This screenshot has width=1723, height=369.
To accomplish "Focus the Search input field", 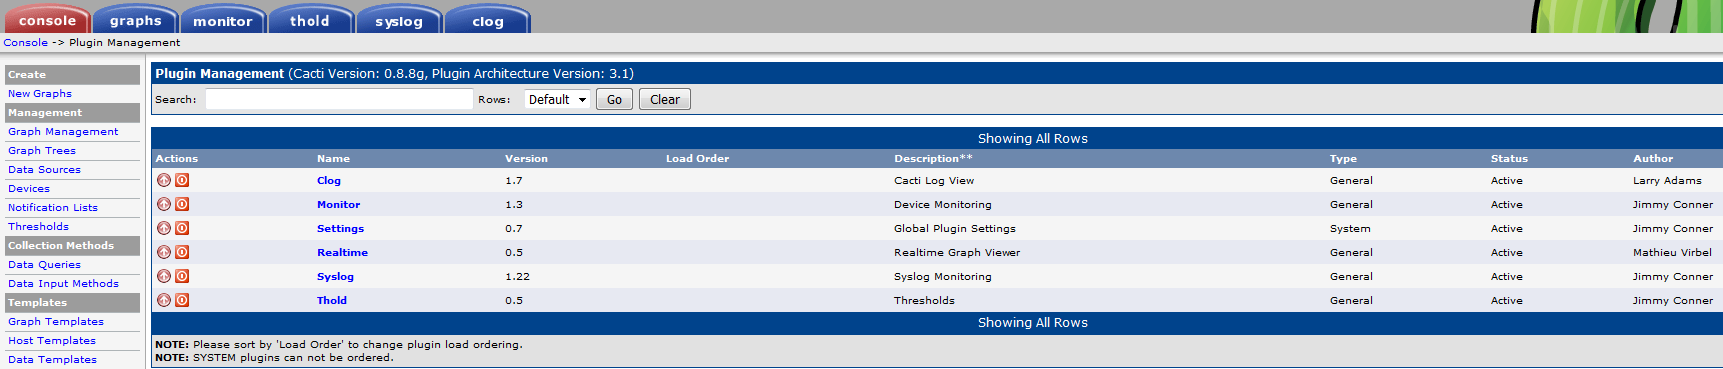I will [x=339, y=99].
